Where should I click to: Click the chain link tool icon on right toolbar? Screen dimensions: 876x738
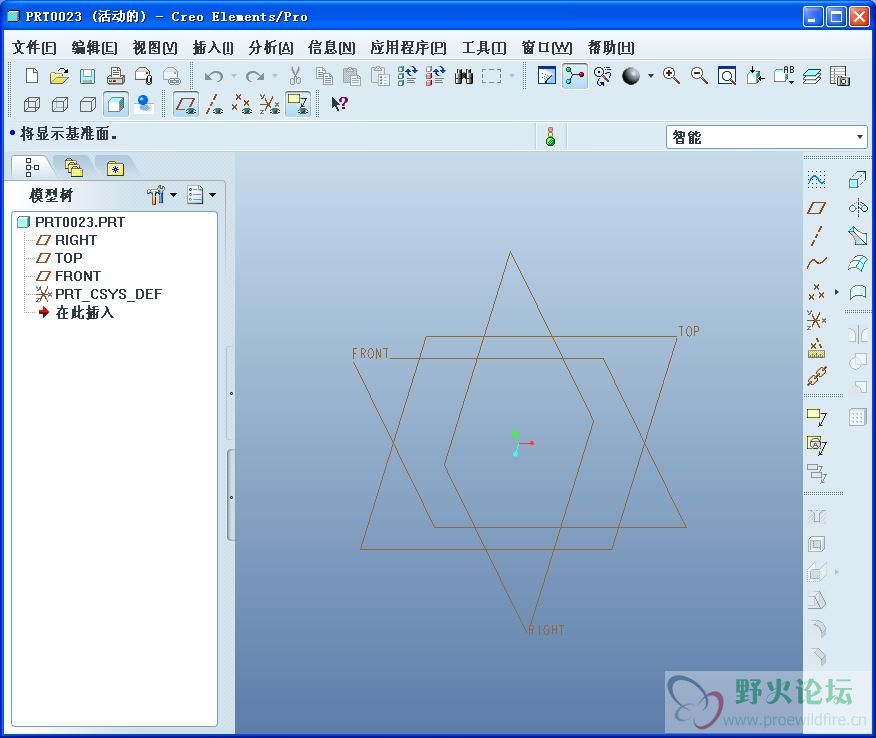click(x=816, y=376)
